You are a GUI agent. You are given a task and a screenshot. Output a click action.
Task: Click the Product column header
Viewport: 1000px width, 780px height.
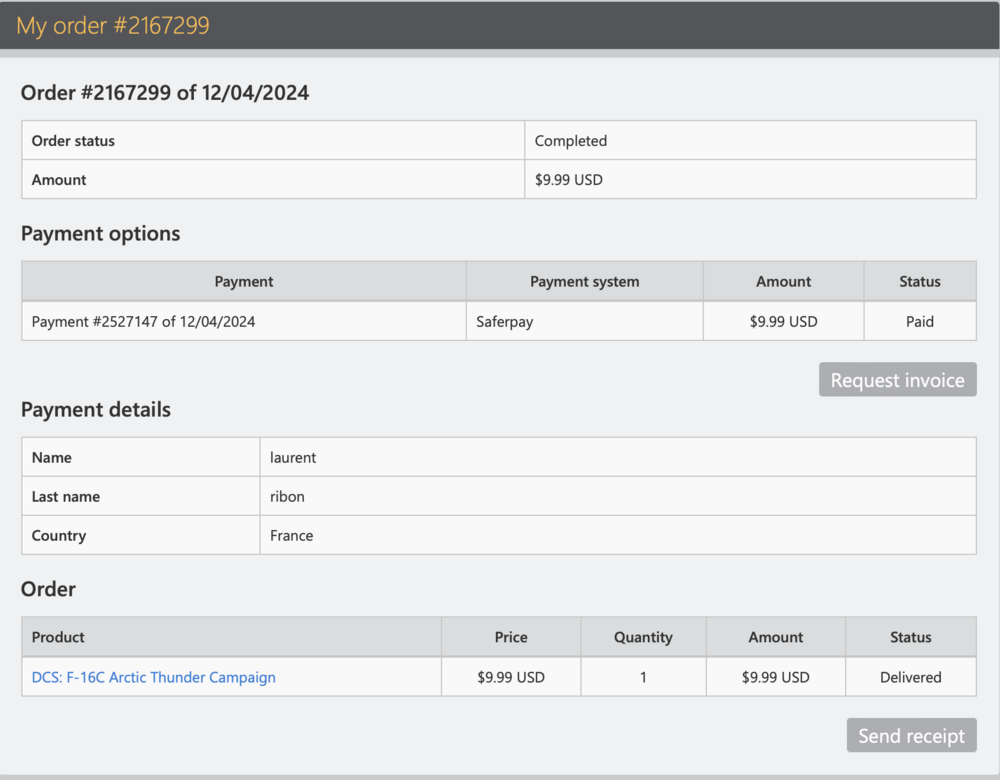pyautogui.click(x=58, y=637)
